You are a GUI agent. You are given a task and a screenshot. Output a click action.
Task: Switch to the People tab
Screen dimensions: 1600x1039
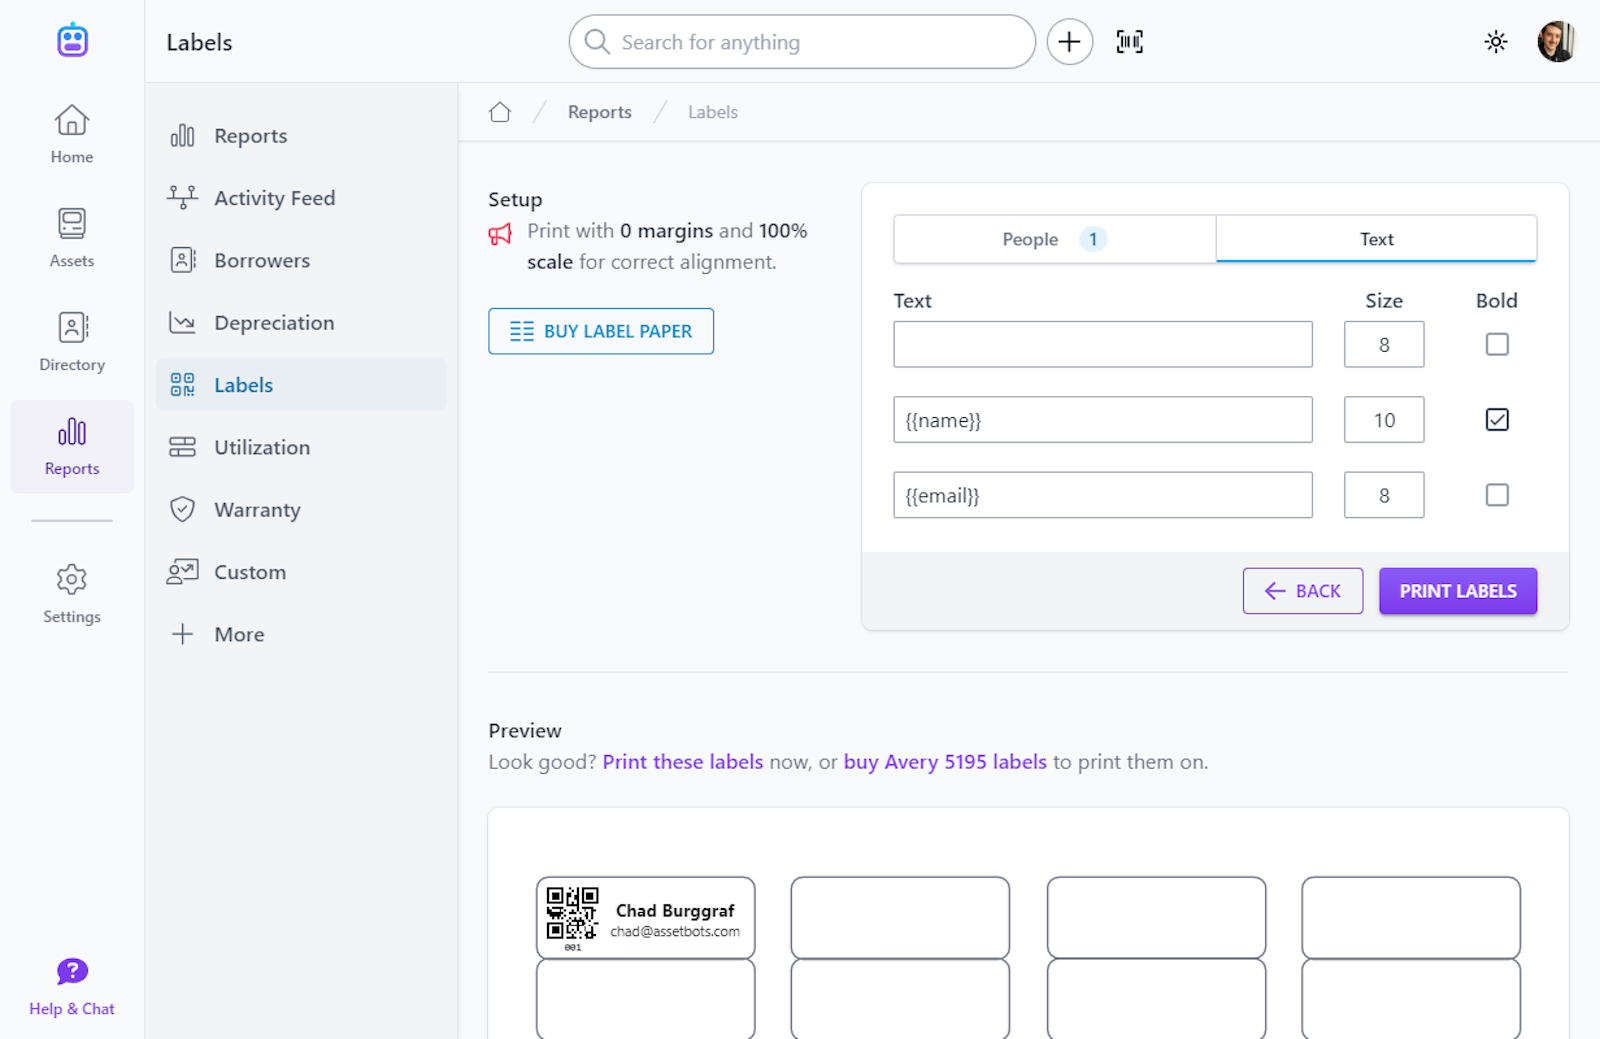point(1055,239)
